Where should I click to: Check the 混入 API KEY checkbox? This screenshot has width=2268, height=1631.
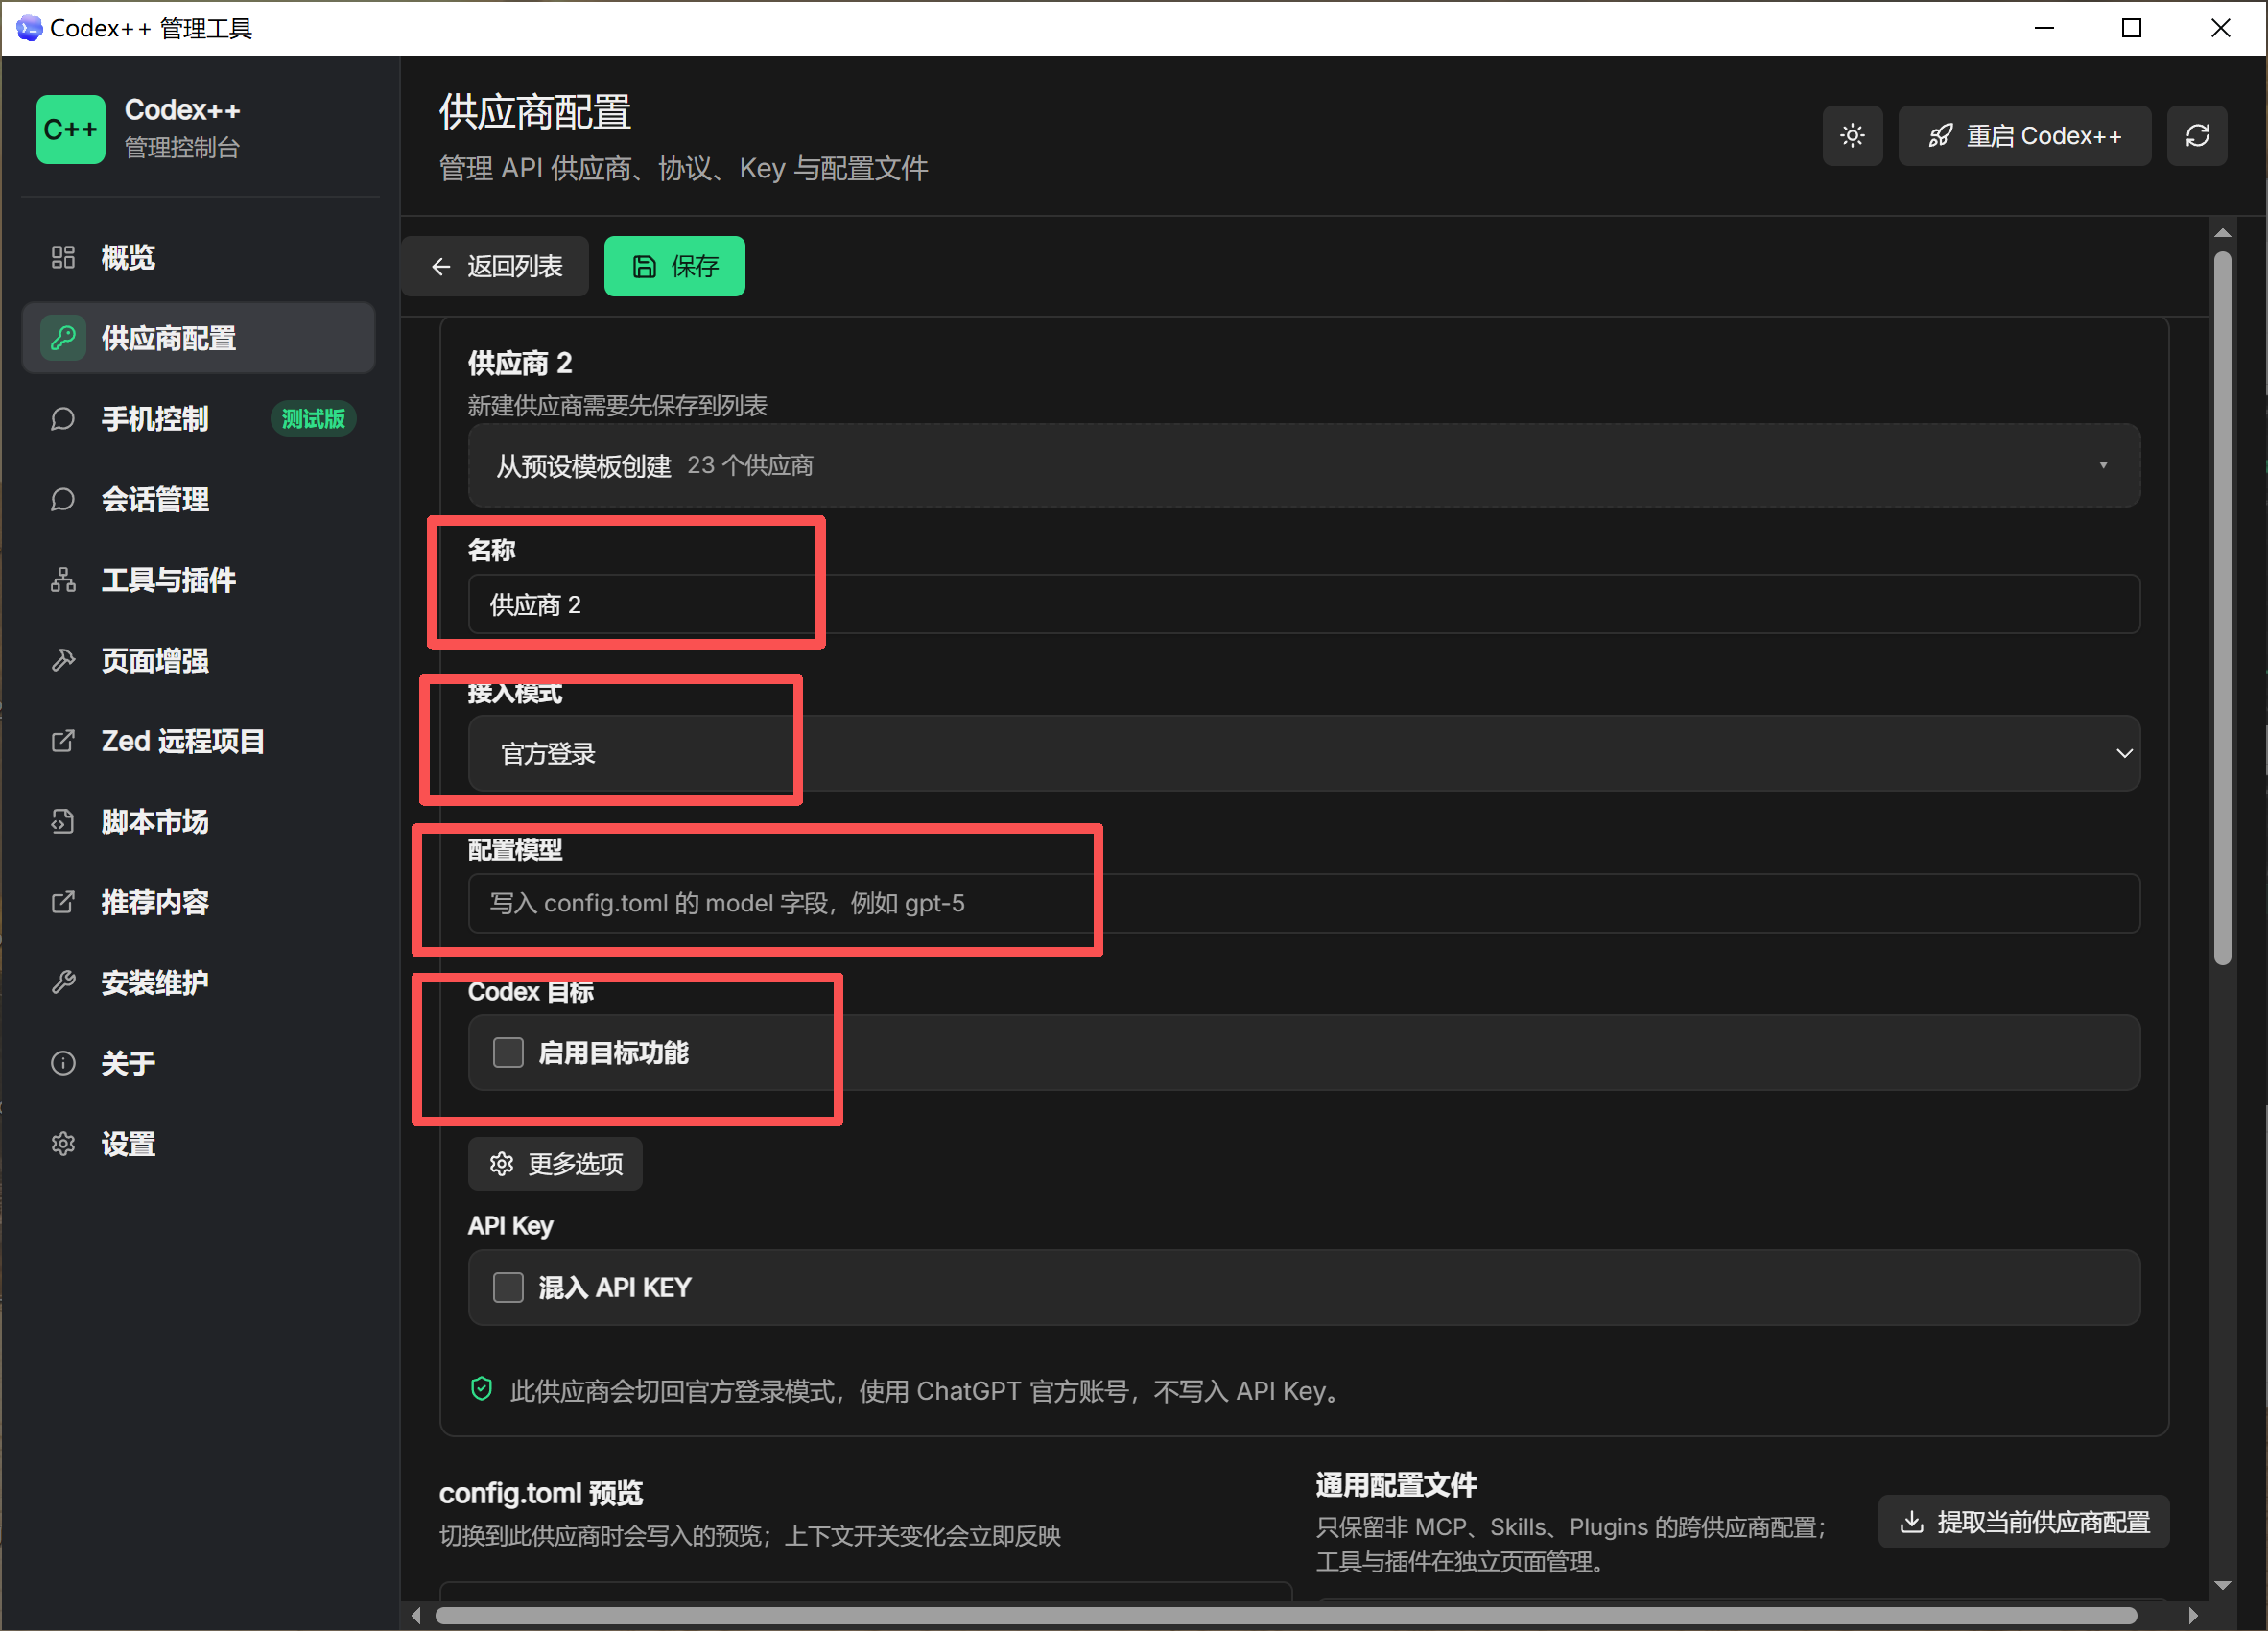(x=508, y=1287)
